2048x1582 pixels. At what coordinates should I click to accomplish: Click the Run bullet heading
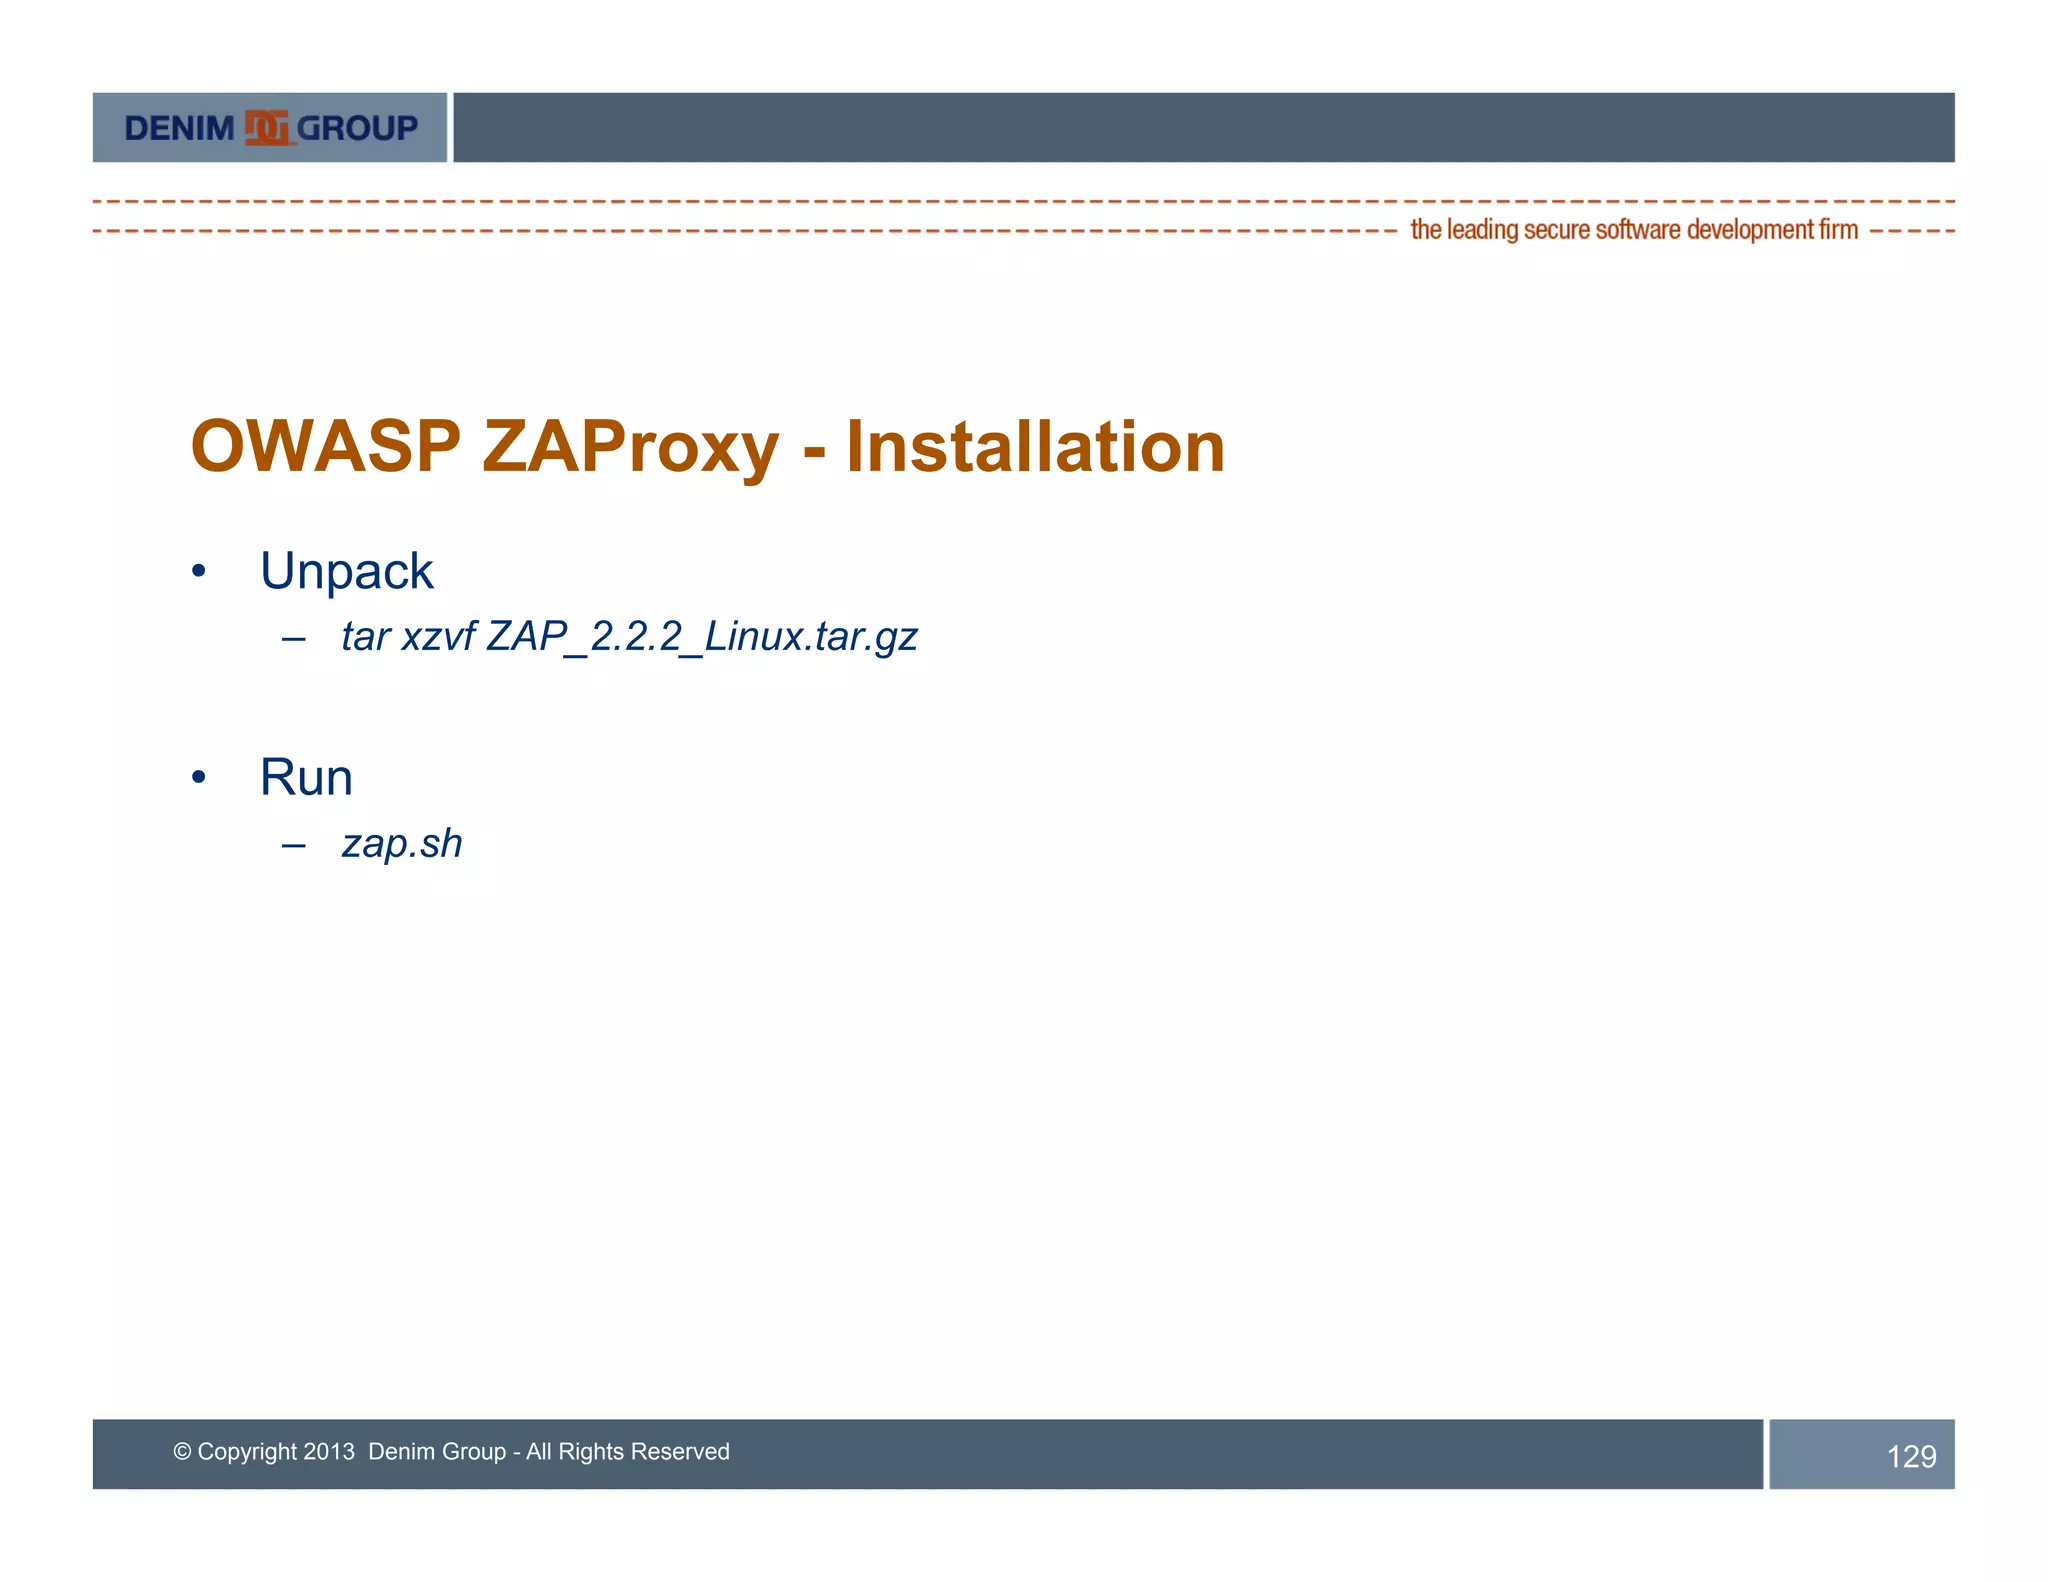coord(306,777)
